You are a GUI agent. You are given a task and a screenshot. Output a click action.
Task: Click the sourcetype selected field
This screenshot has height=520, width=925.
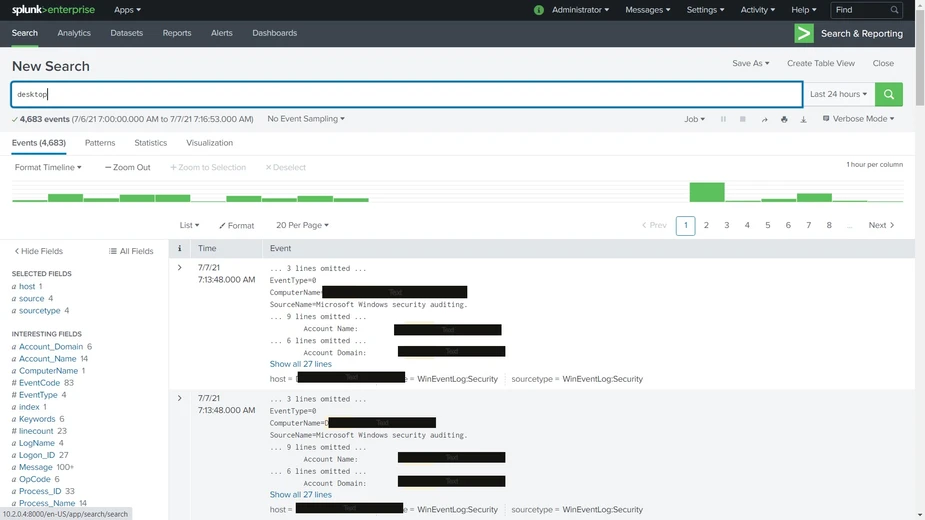tap(40, 310)
